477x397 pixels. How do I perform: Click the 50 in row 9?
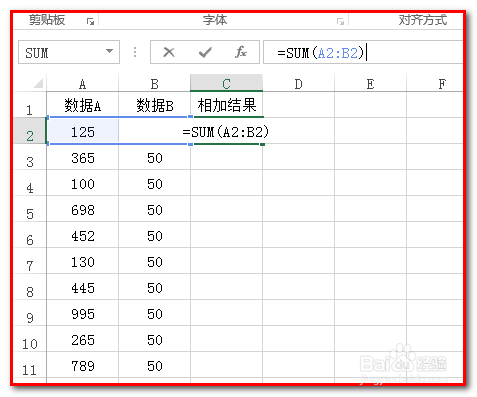coord(154,313)
